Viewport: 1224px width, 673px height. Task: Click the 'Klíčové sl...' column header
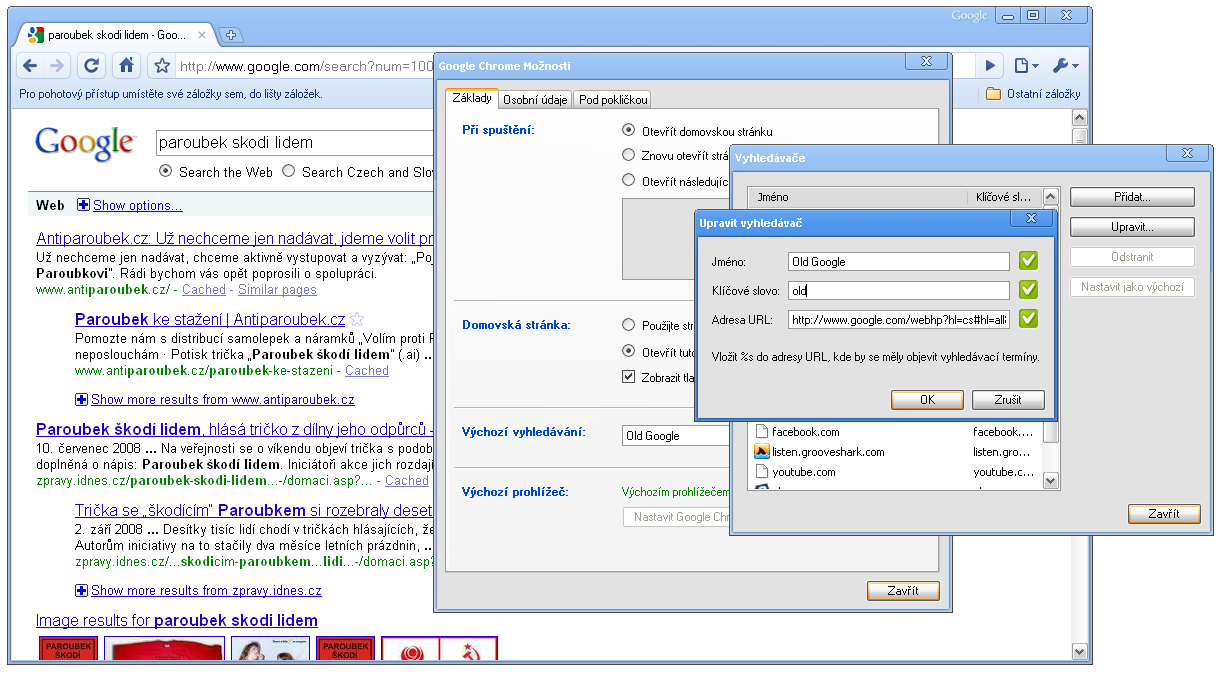[x=1004, y=197]
